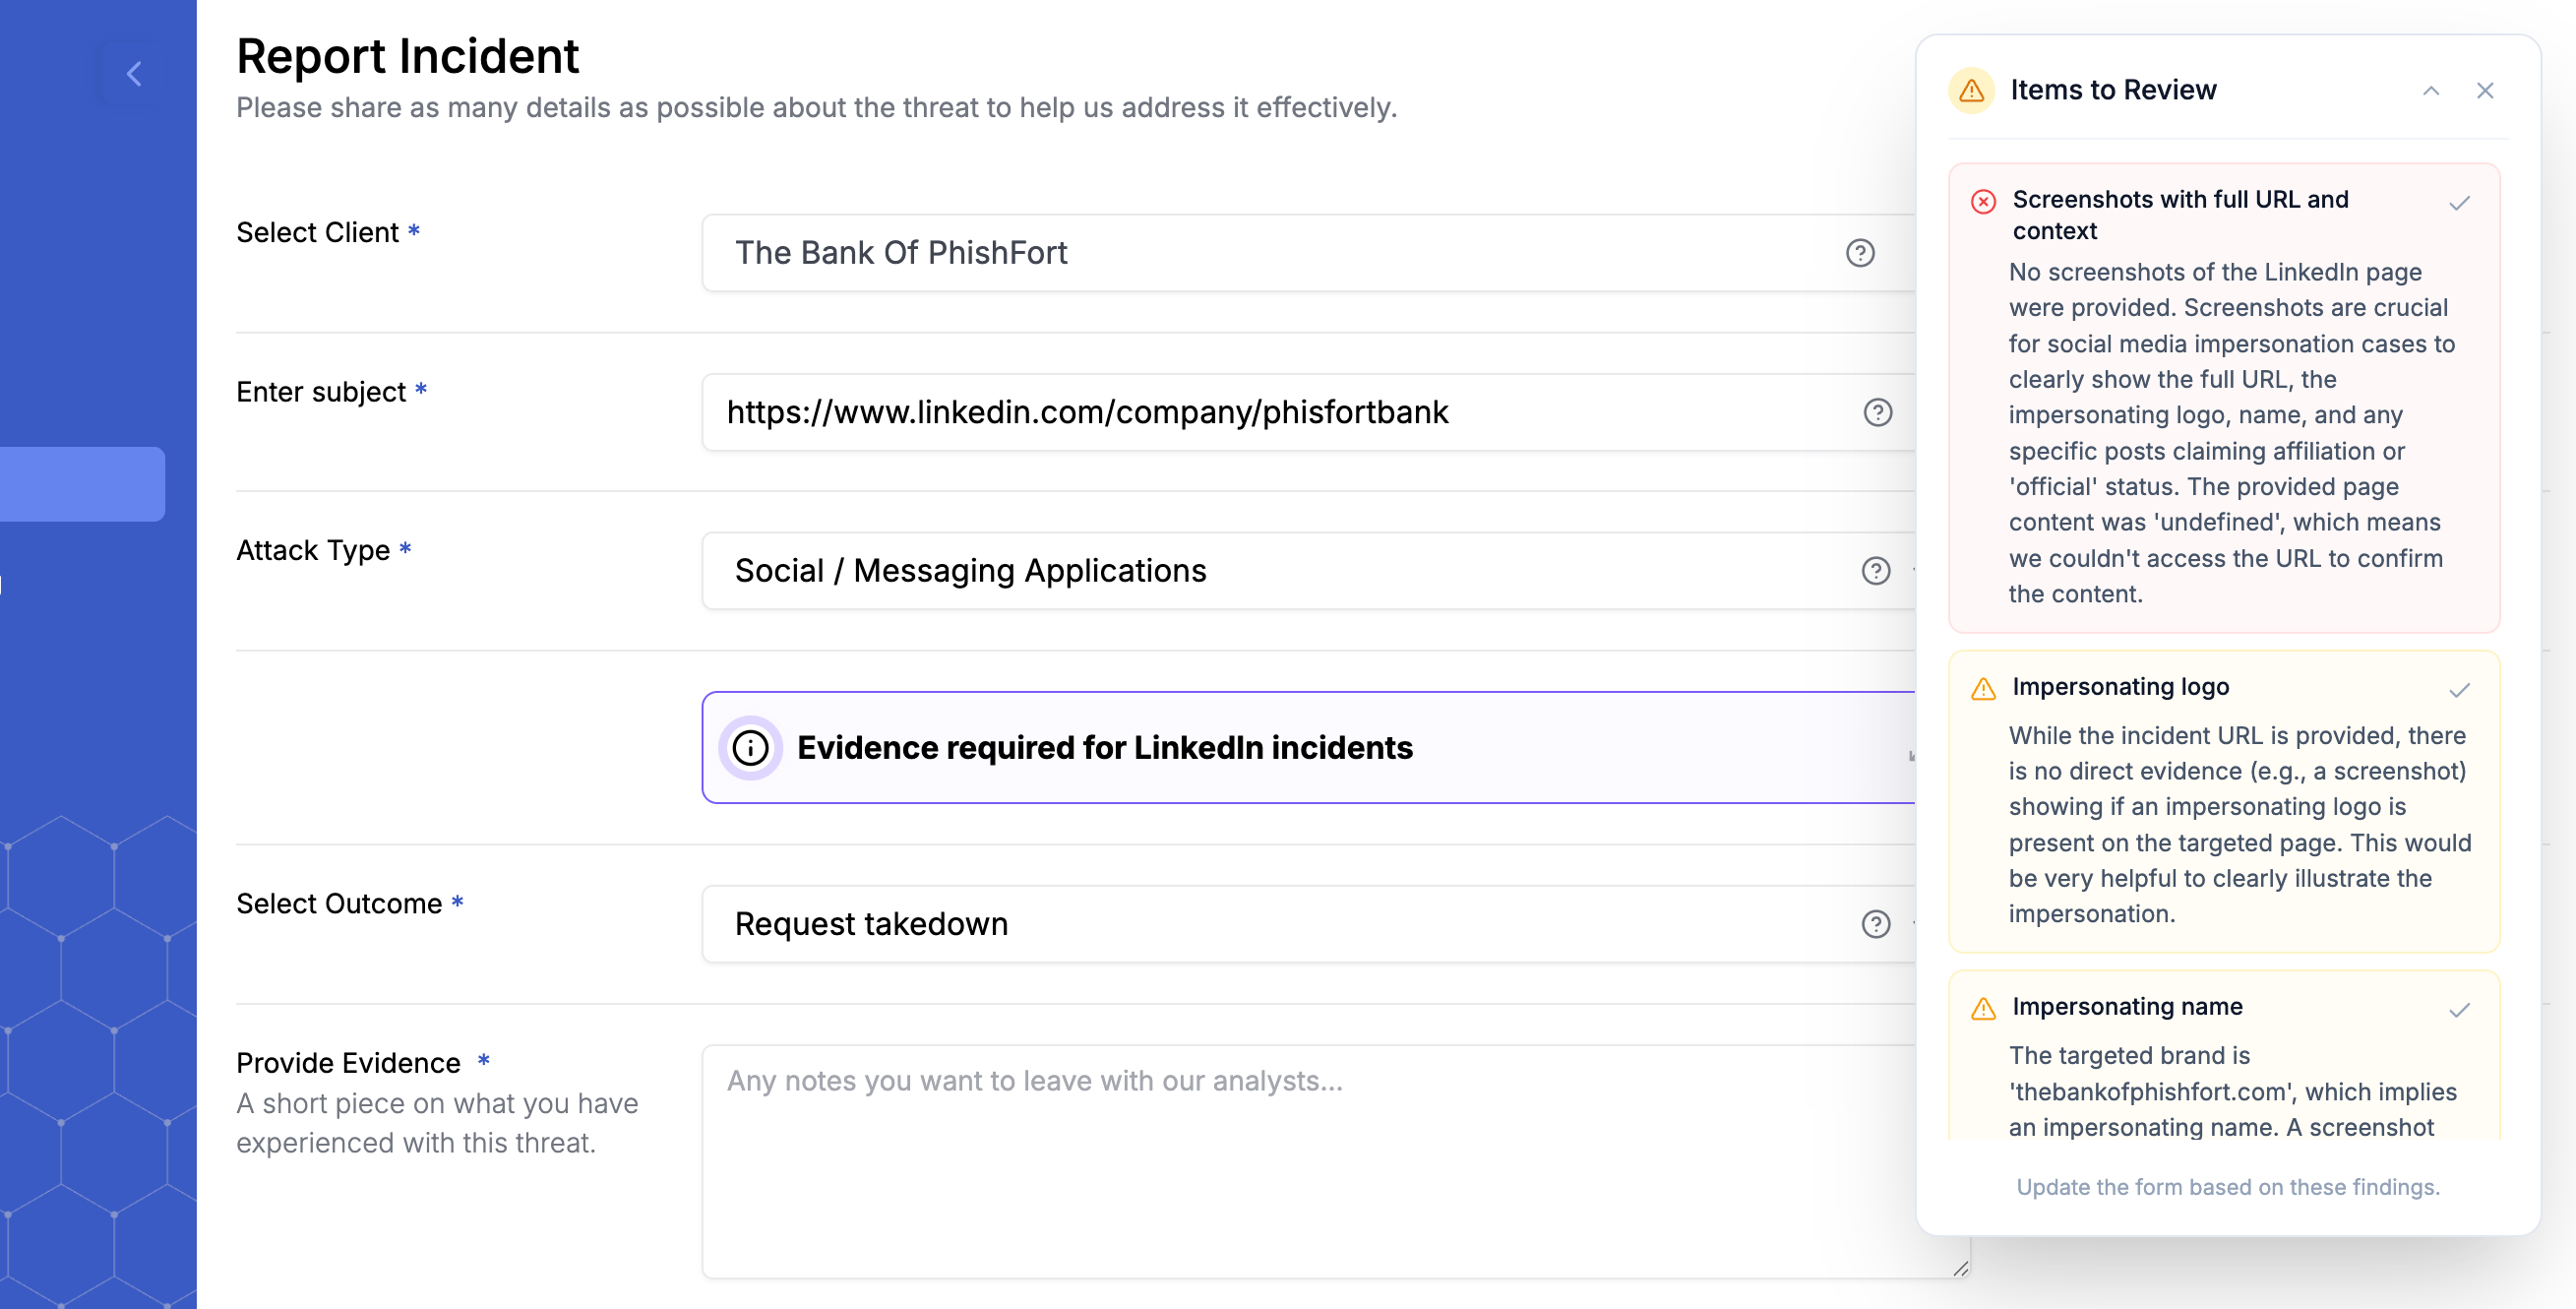Select the highlighted sidebar navigation item
Screen dimensions: 2576x1309
pos(80,484)
